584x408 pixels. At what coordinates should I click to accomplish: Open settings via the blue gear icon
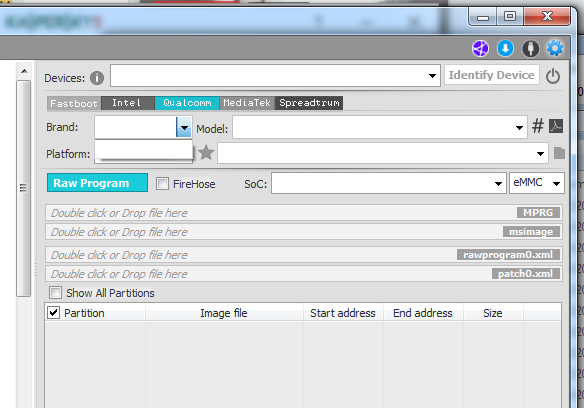(555, 48)
